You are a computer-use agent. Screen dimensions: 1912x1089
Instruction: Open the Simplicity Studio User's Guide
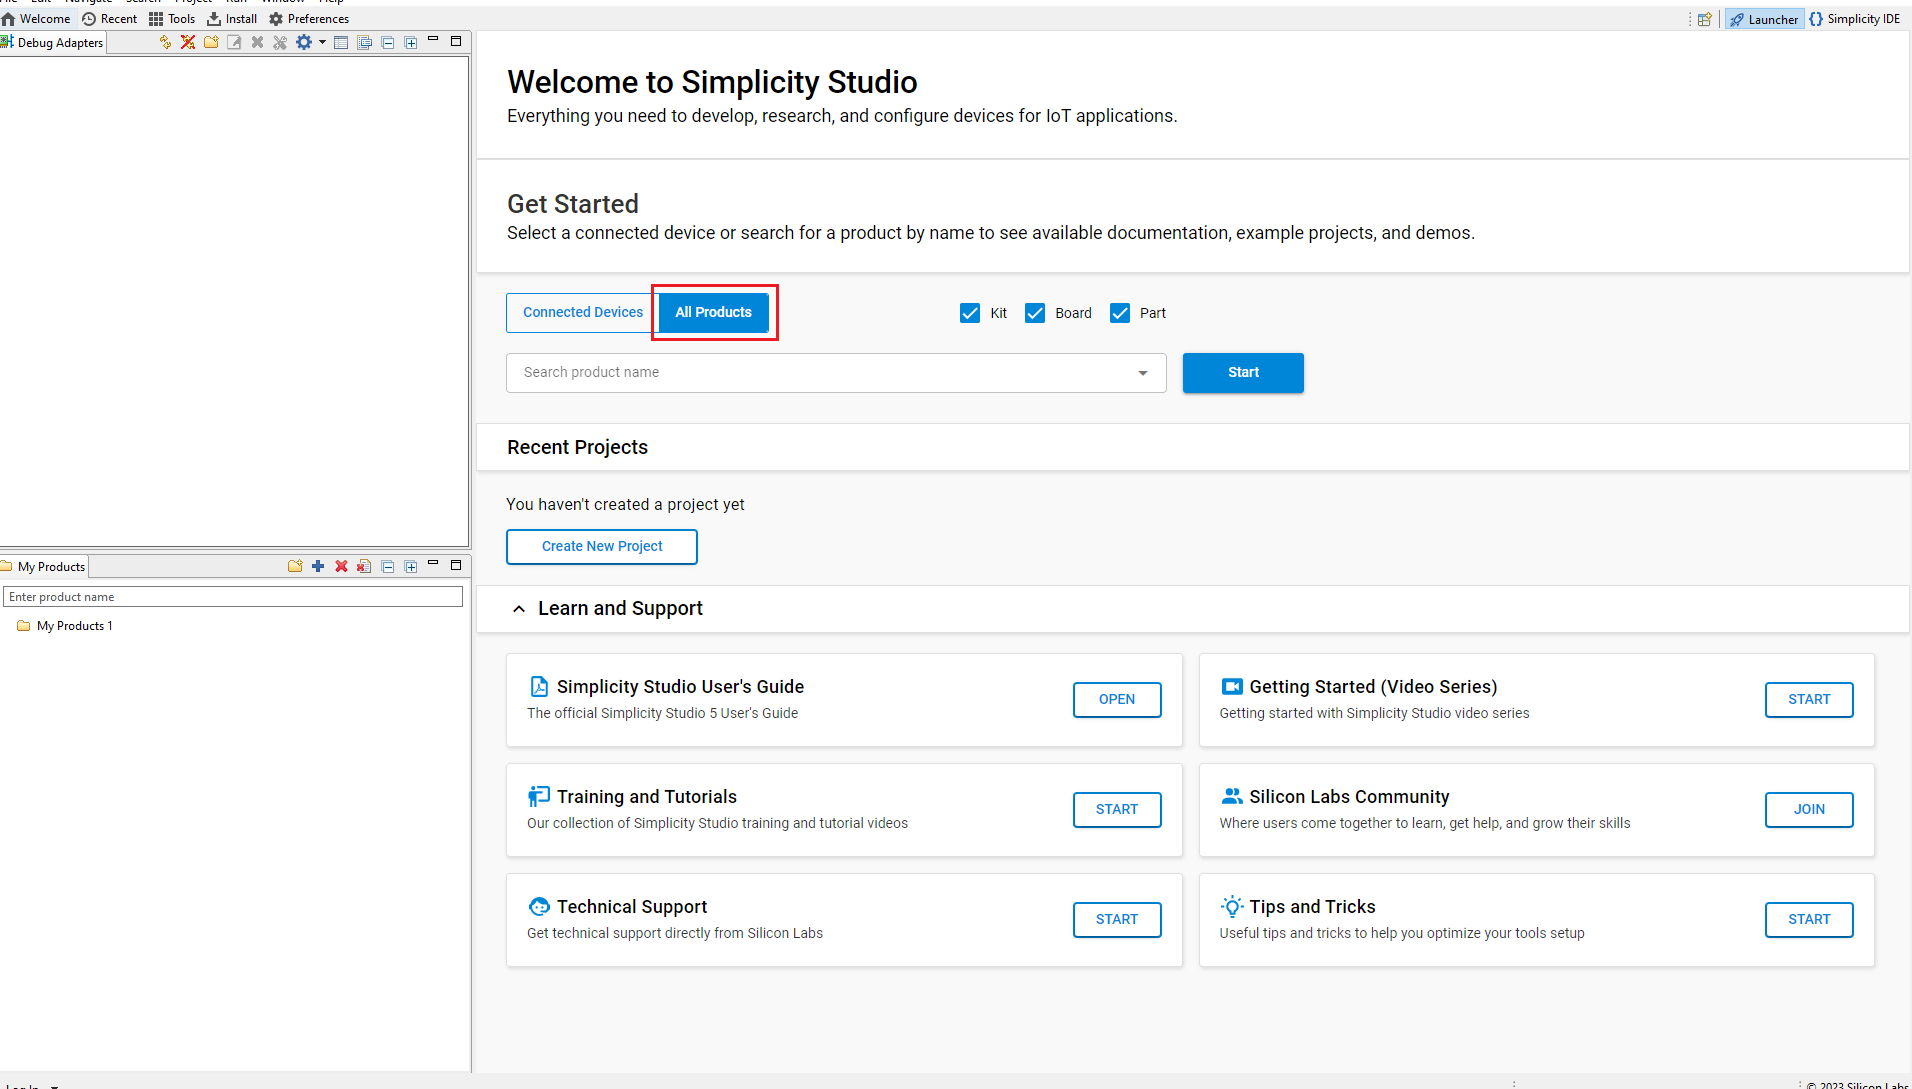coord(1117,699)
